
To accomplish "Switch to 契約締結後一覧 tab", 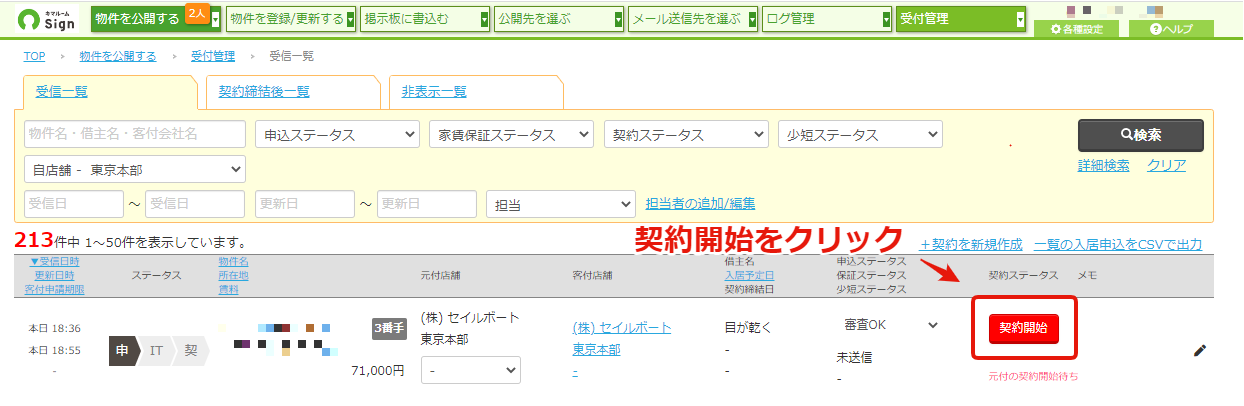I will point(264,92).
